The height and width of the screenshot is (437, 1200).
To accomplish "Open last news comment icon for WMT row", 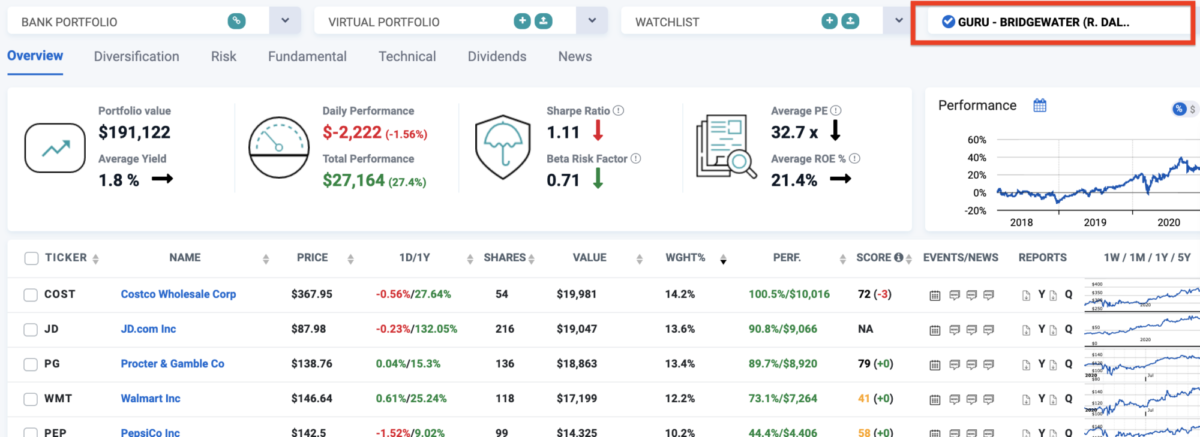I will (988, 400).
